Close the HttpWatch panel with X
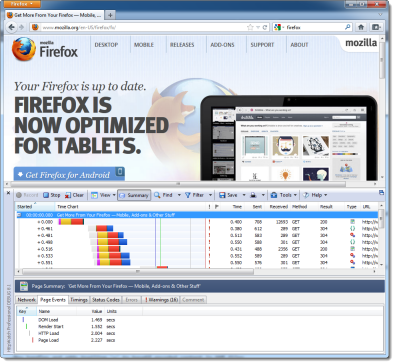 point(9,193)
